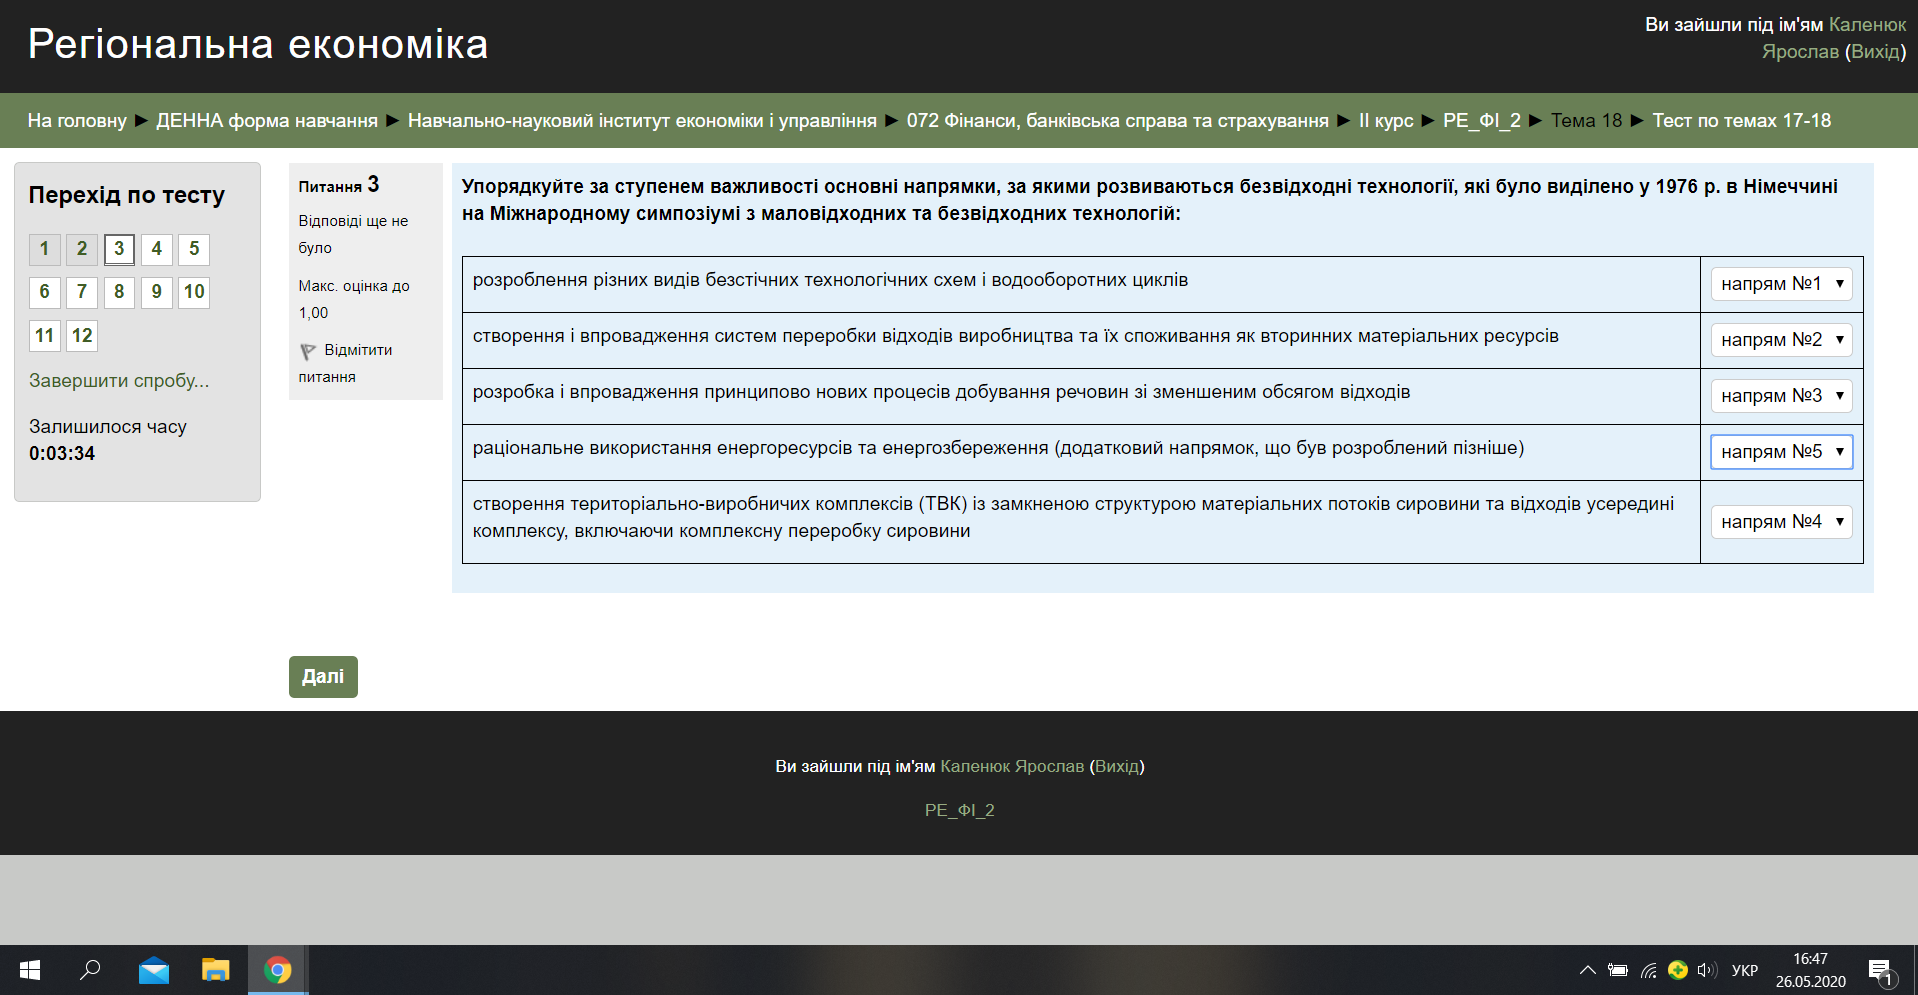Expand hidden icons in the system tray
The width and height of the screenshot is (1918, 995).
tap(1586, 970)
